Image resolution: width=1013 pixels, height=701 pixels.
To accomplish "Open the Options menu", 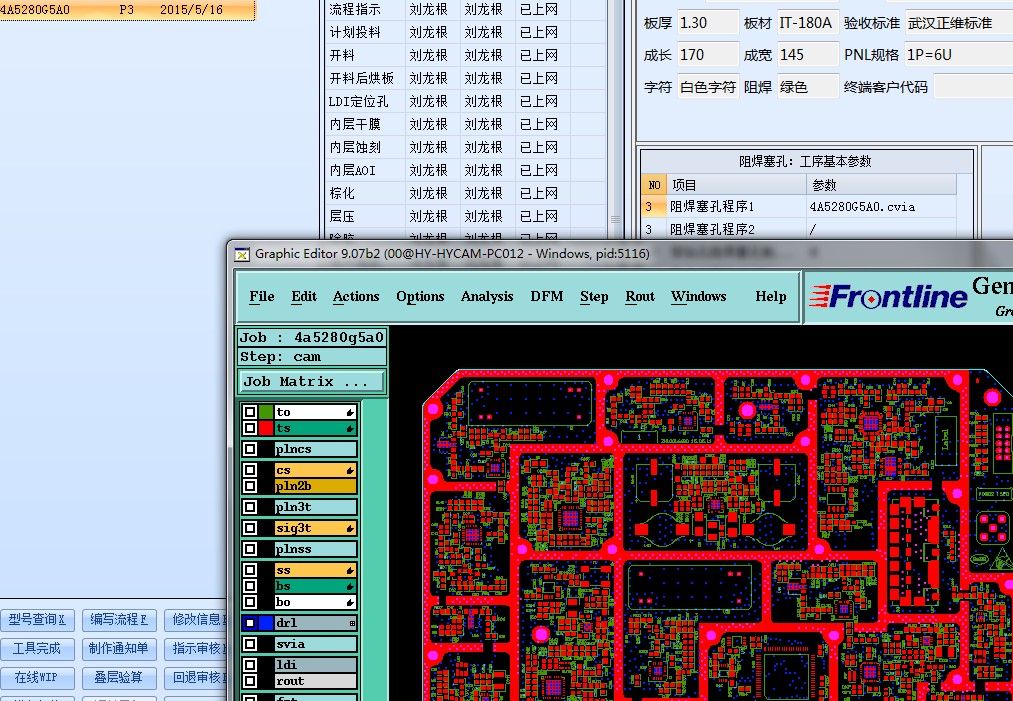I will (x=420, y=297).
